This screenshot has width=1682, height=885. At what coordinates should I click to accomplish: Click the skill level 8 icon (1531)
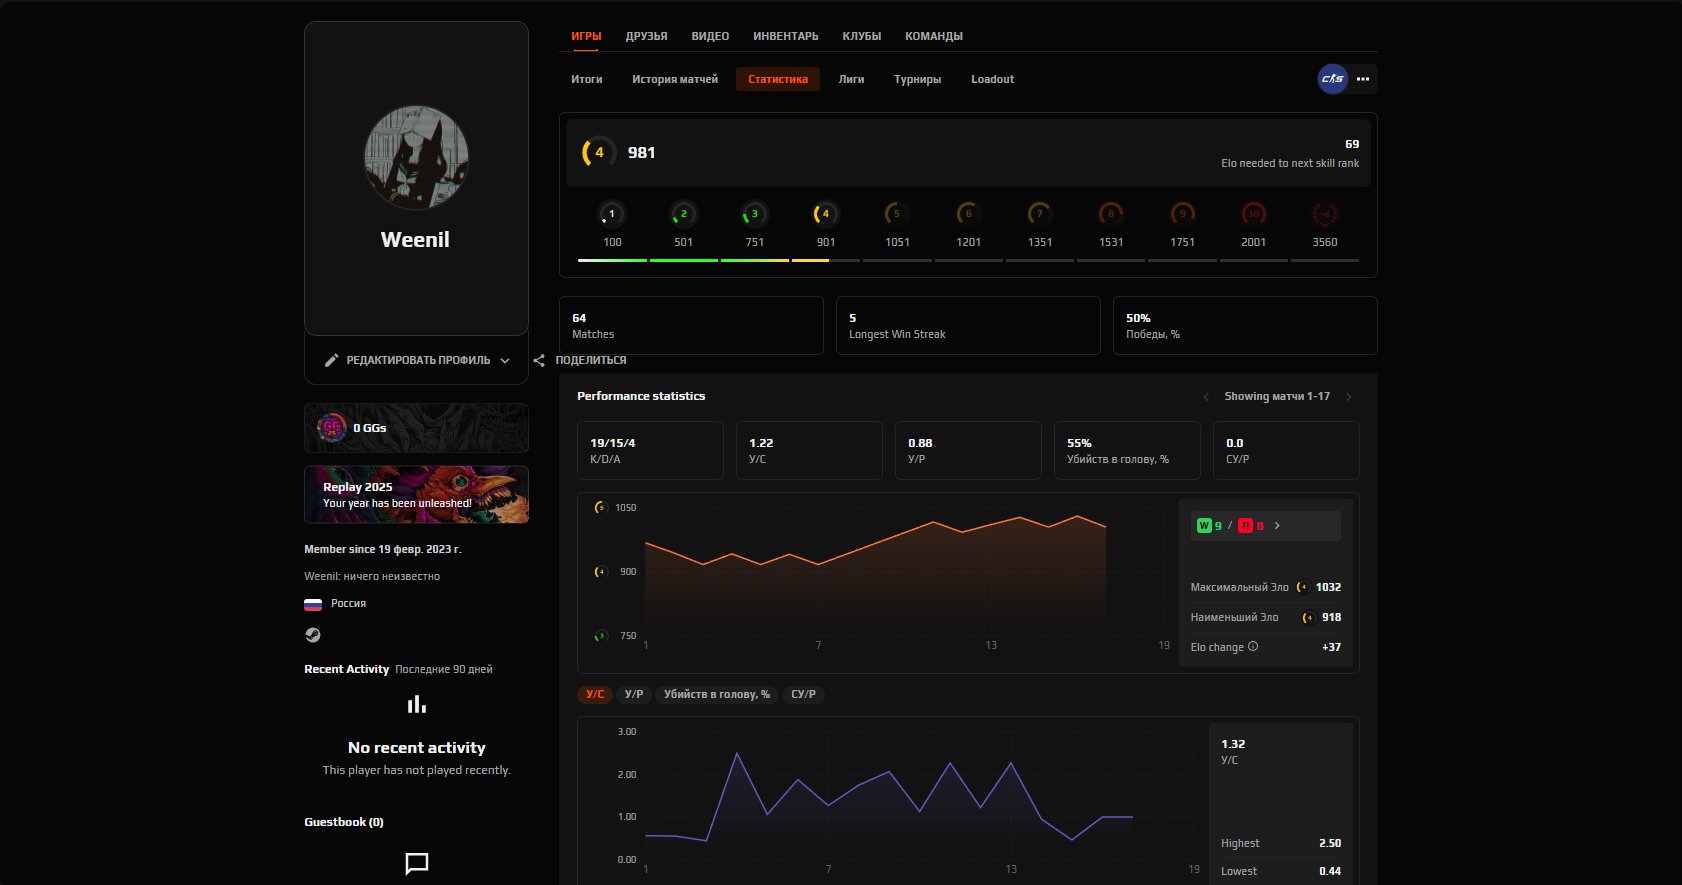1111,214
